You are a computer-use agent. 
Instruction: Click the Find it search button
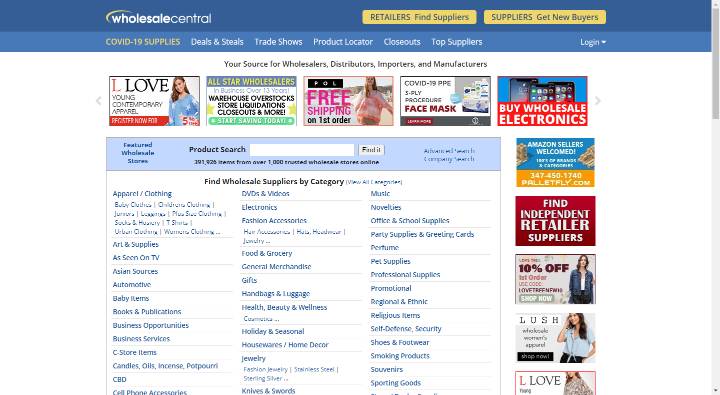371,150
